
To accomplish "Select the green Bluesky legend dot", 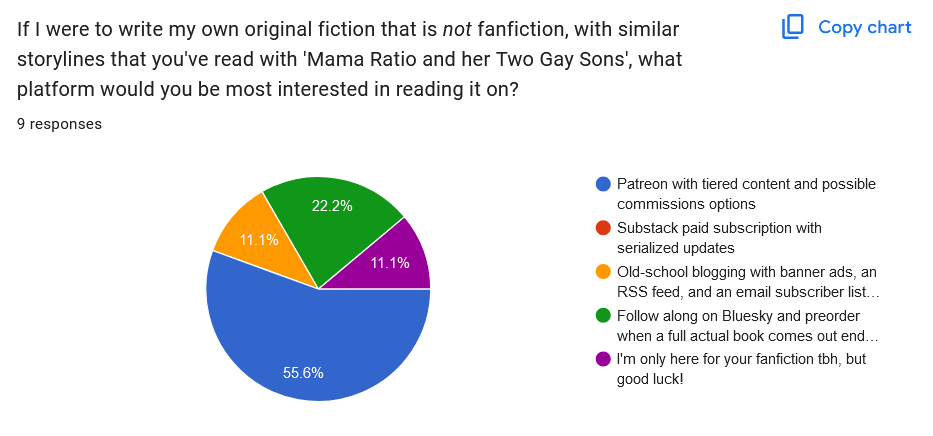I will coord(603,316).
